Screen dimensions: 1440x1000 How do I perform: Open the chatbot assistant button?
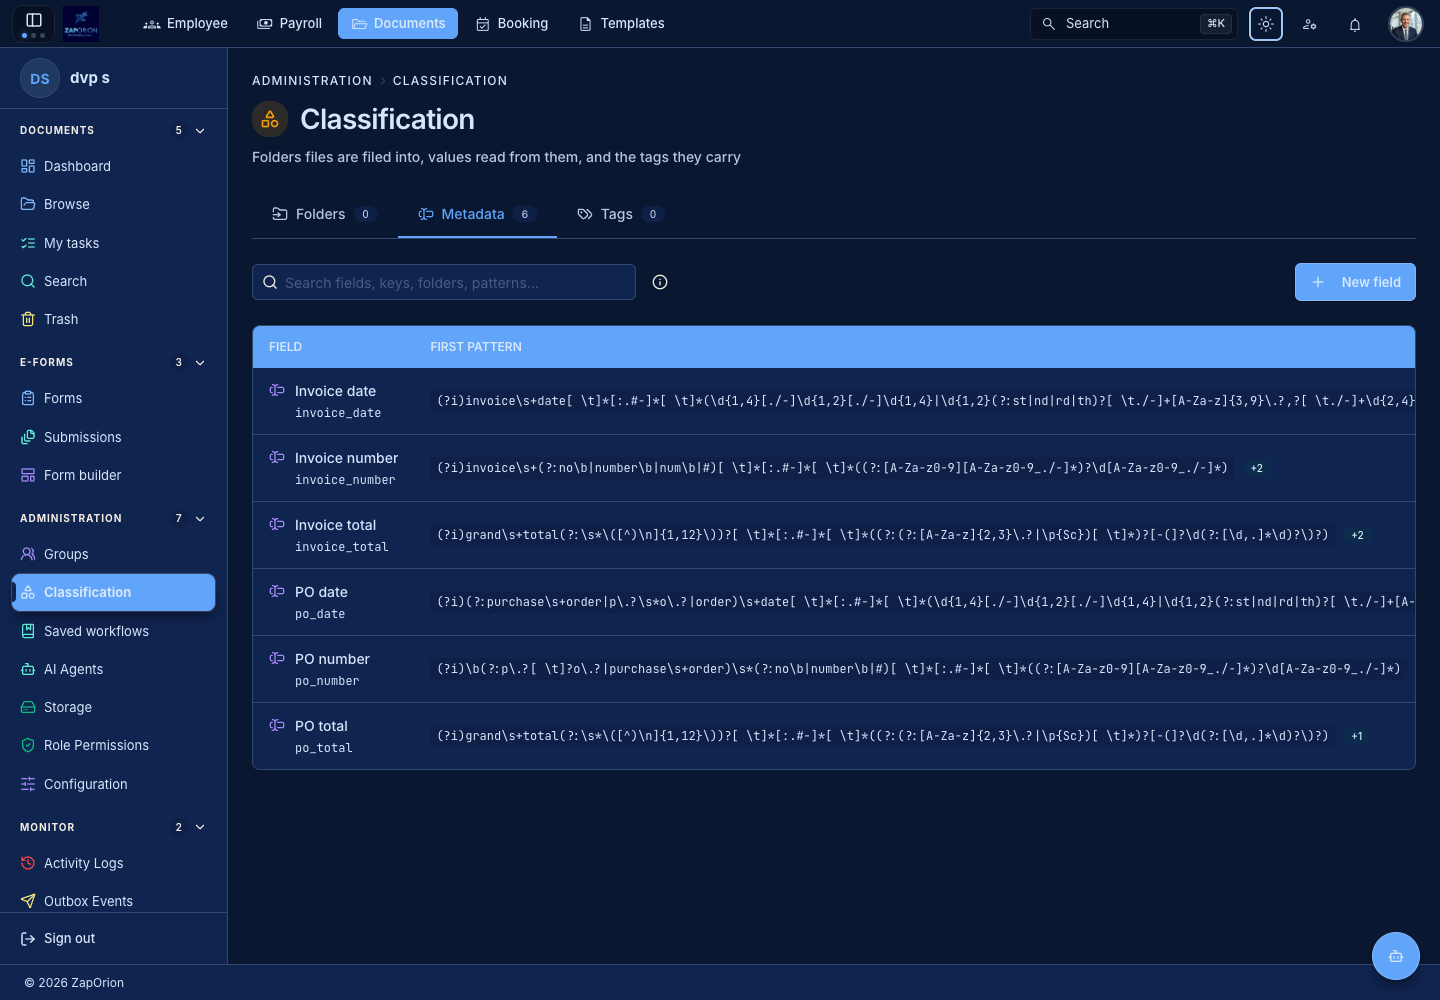(1396, 956)
